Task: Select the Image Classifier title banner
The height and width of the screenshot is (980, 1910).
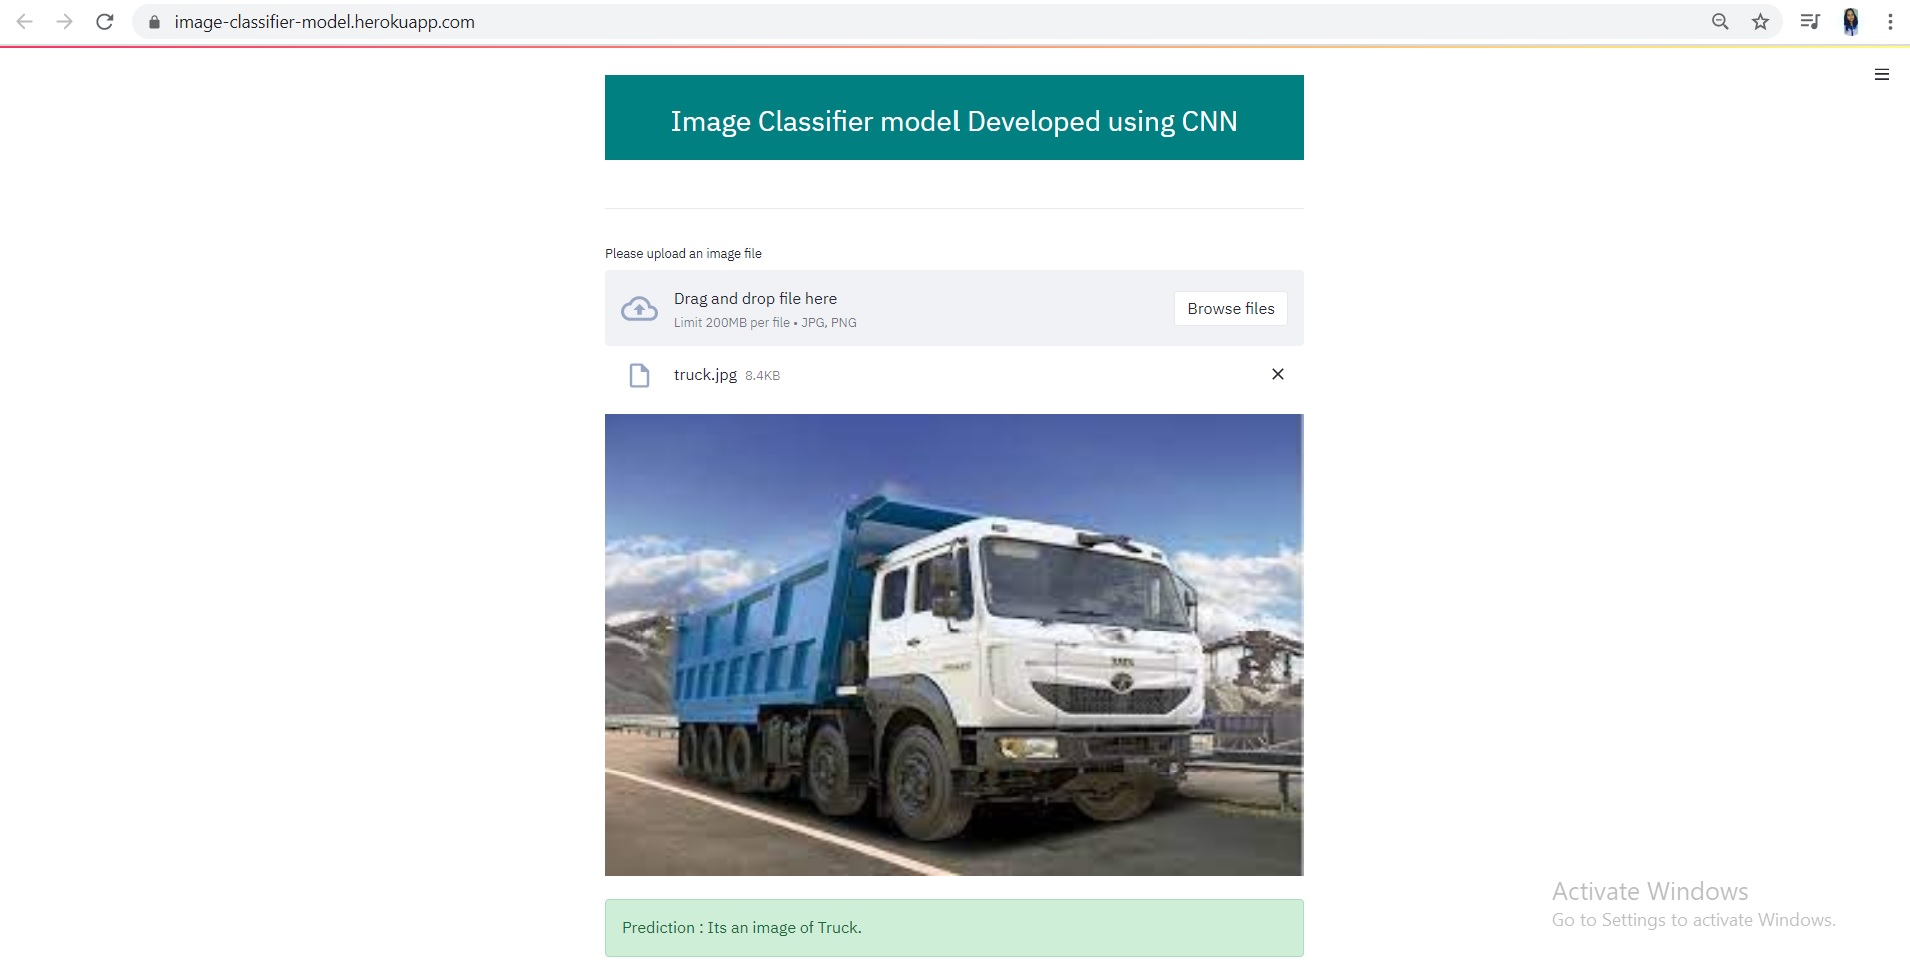Action: click(953, 117)
